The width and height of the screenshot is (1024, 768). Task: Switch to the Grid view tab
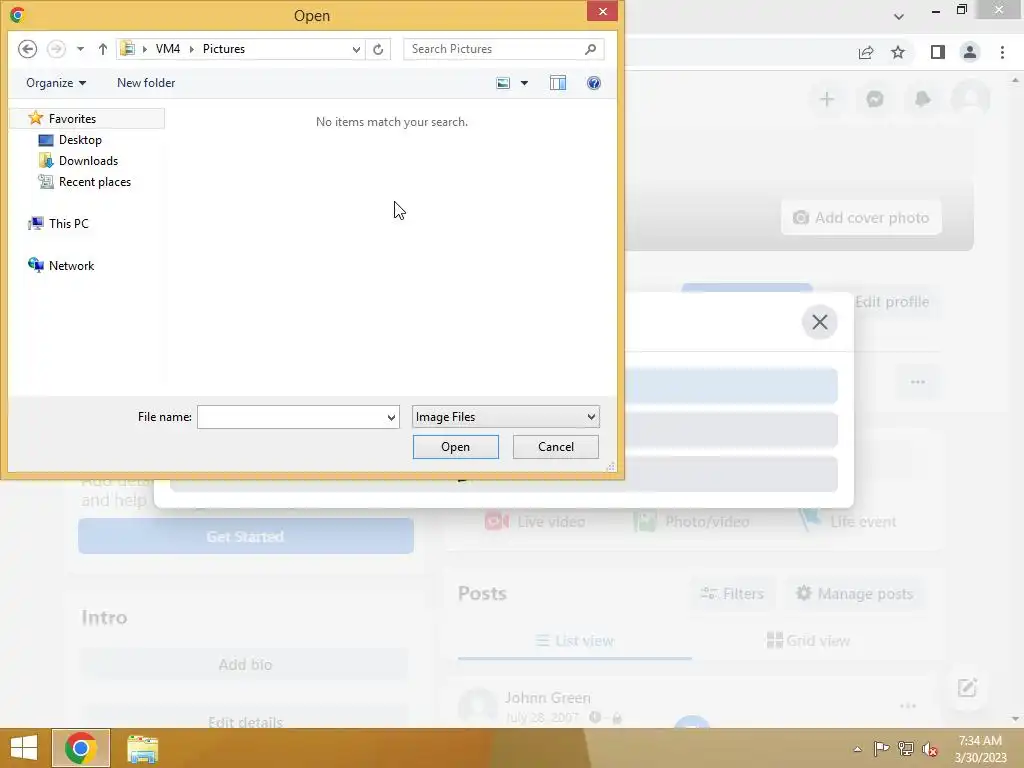pyautogui.click(x=808, y=641)
